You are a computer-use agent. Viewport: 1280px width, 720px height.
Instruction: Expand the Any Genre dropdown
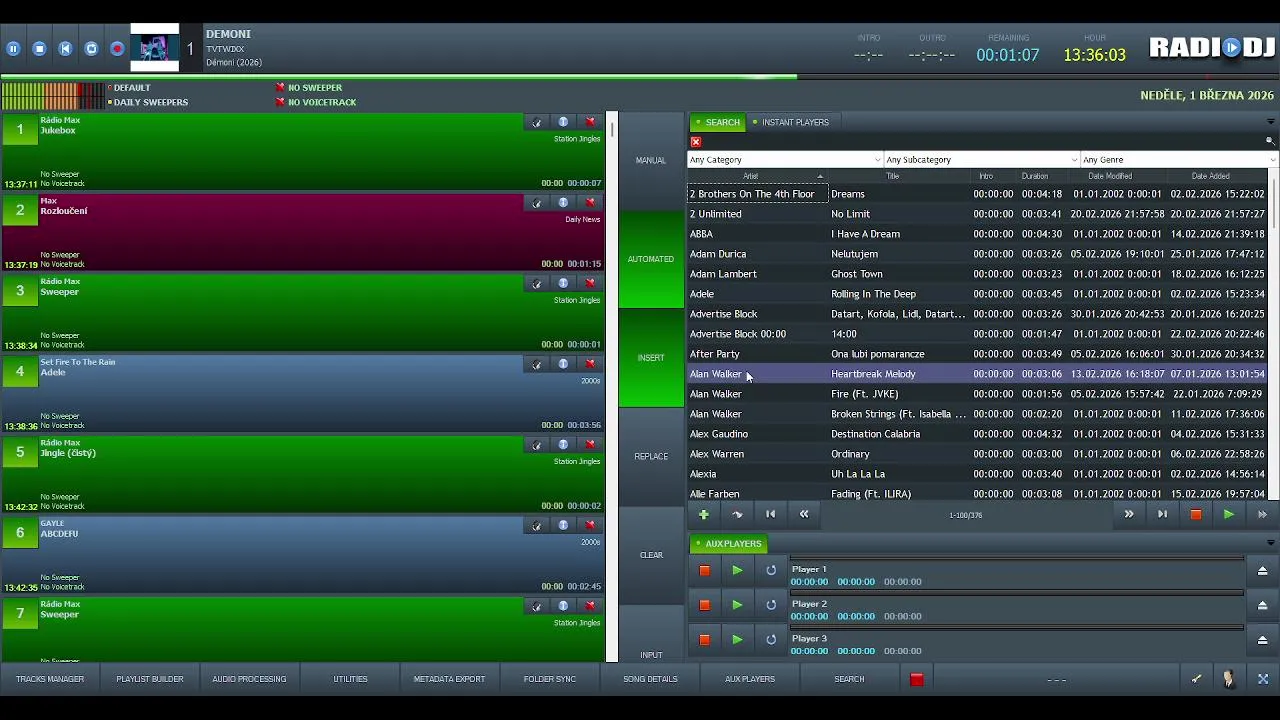coord(1179,160)
